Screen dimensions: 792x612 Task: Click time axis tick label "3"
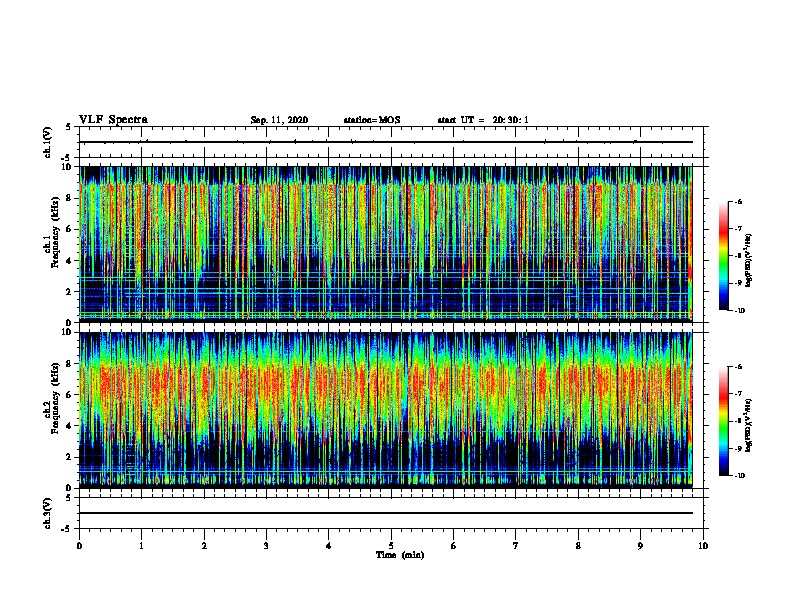[266, 545]
